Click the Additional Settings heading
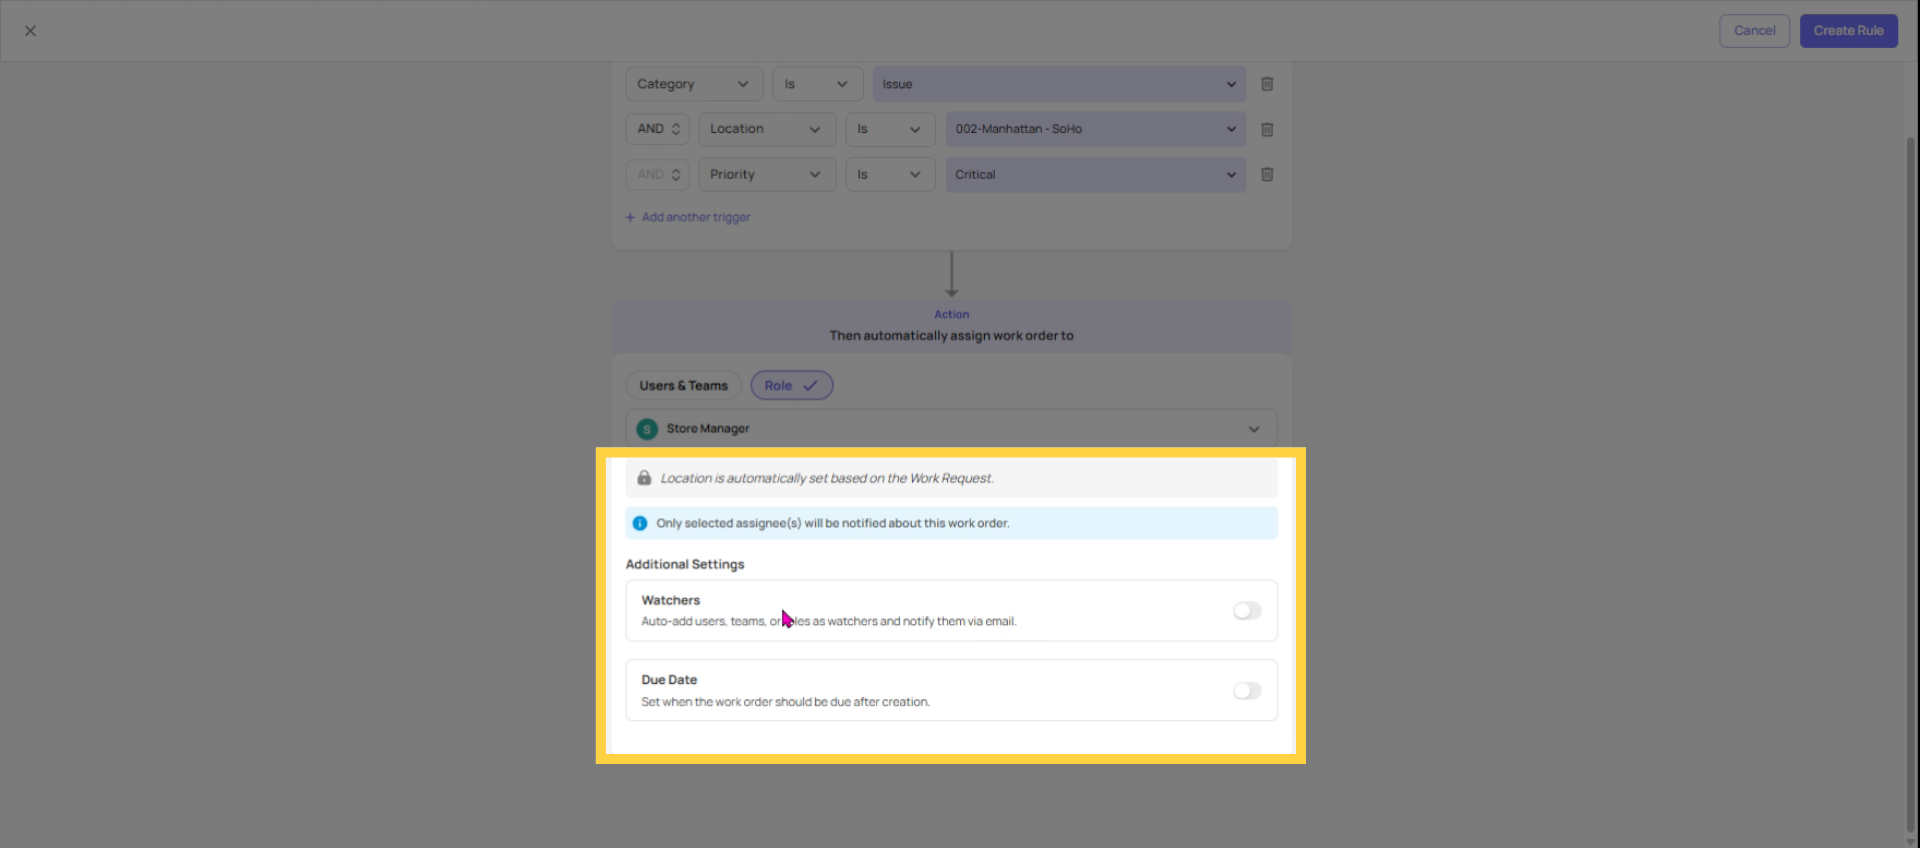The height and width of the screenshot is (848, 1920). [x=685, y=564]
